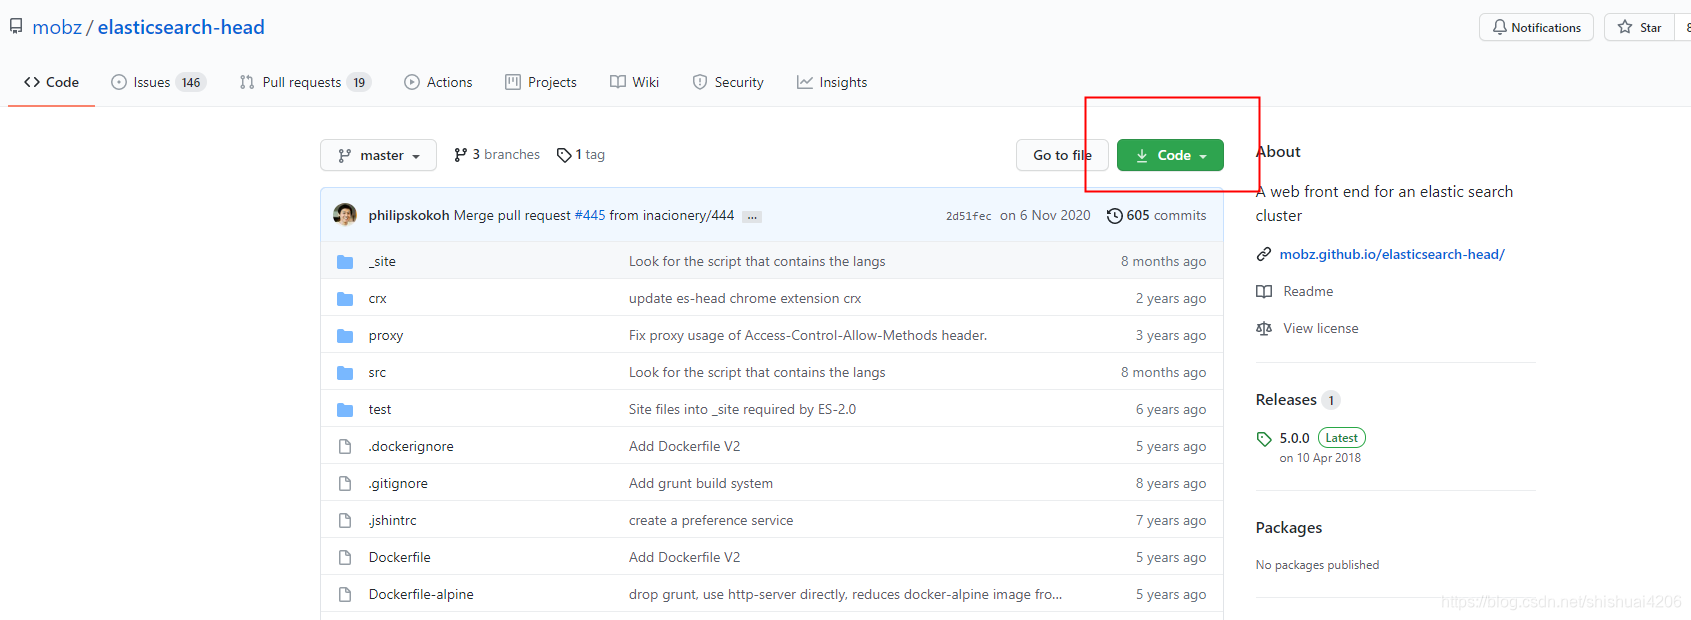Open the Packages section heading
1691x620 pixels.
tap(1289, 528)
